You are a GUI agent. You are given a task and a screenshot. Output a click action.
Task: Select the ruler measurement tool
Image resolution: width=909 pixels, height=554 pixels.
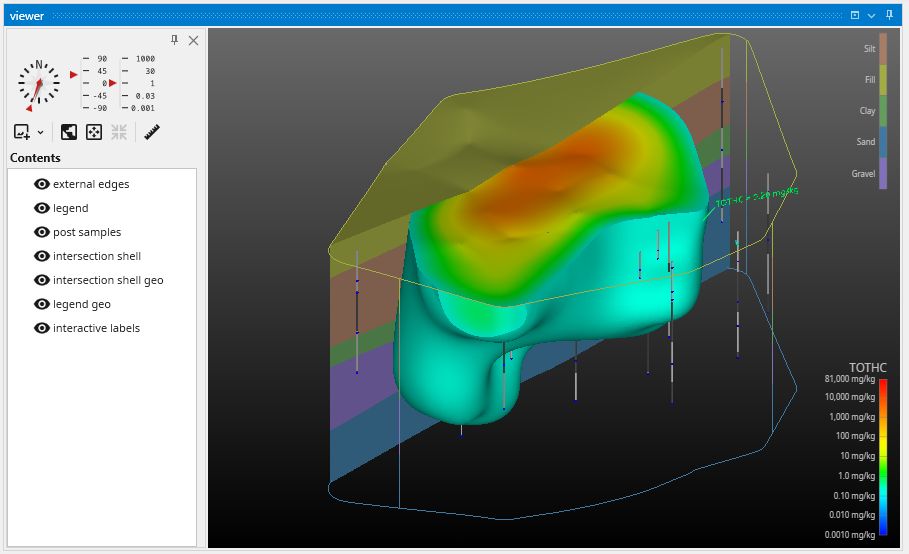[153, 132]
